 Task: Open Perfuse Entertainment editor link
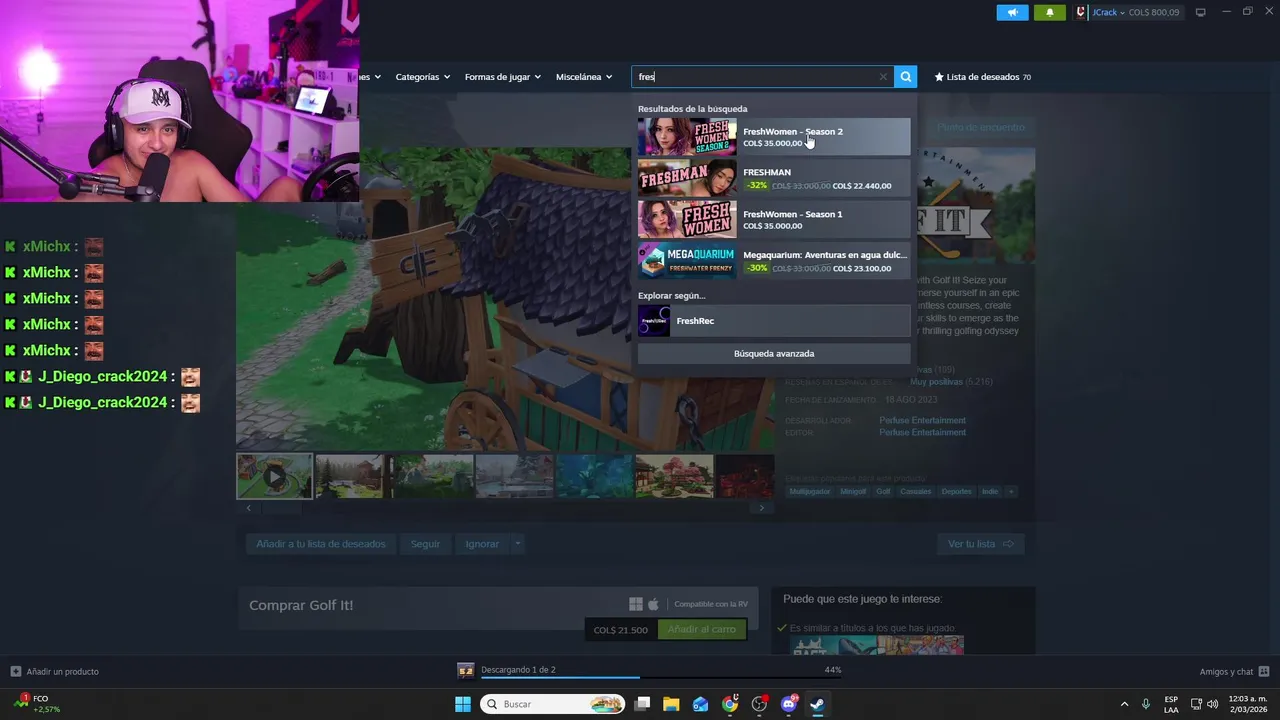click(922, 432)
